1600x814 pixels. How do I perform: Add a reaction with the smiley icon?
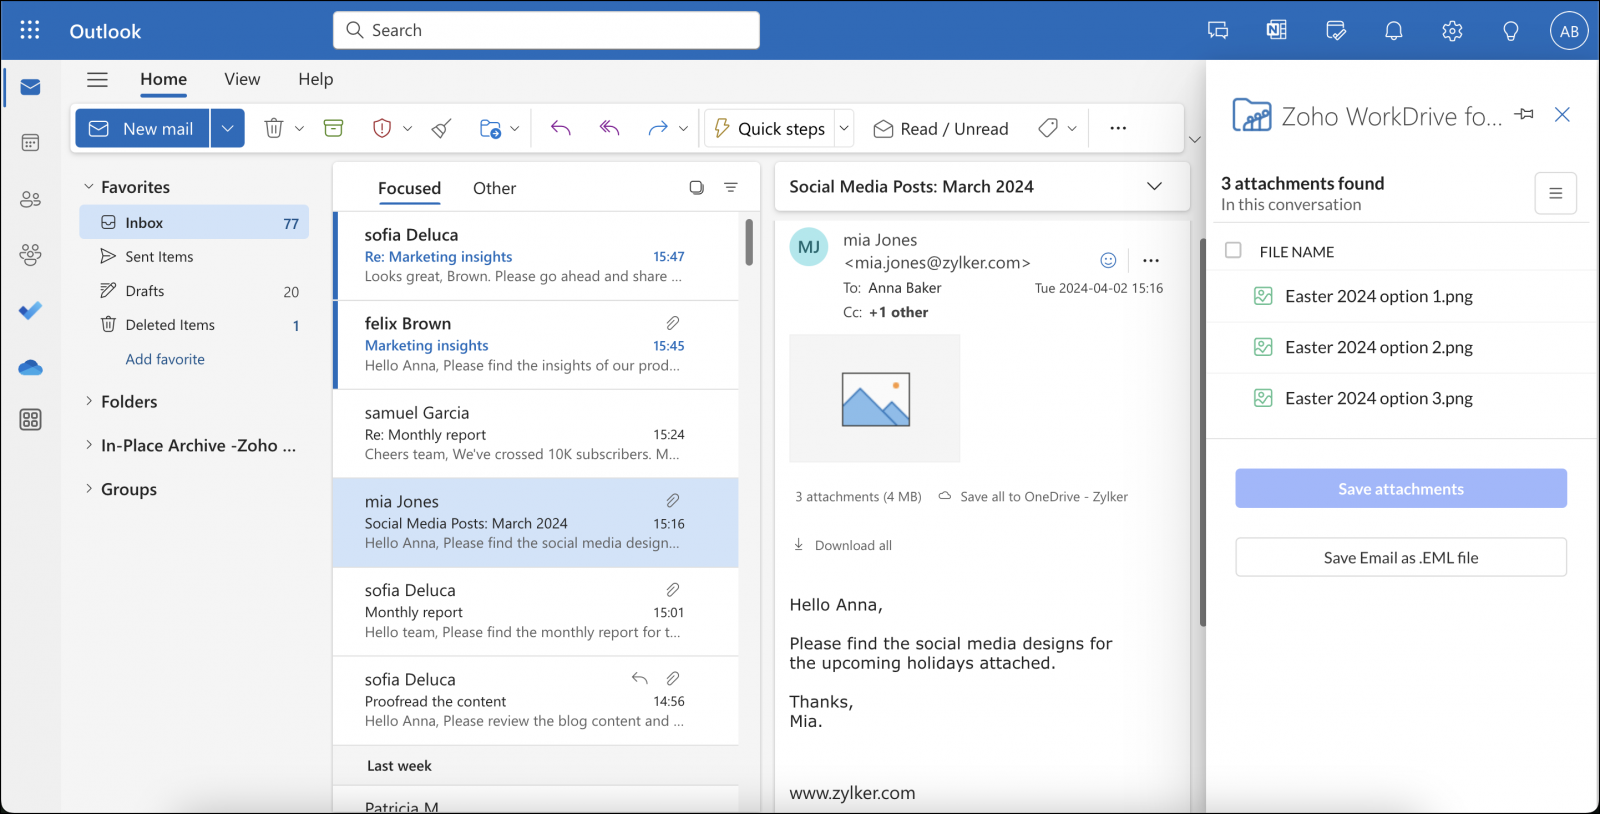pyautogui.click(x=1108, y=260)
